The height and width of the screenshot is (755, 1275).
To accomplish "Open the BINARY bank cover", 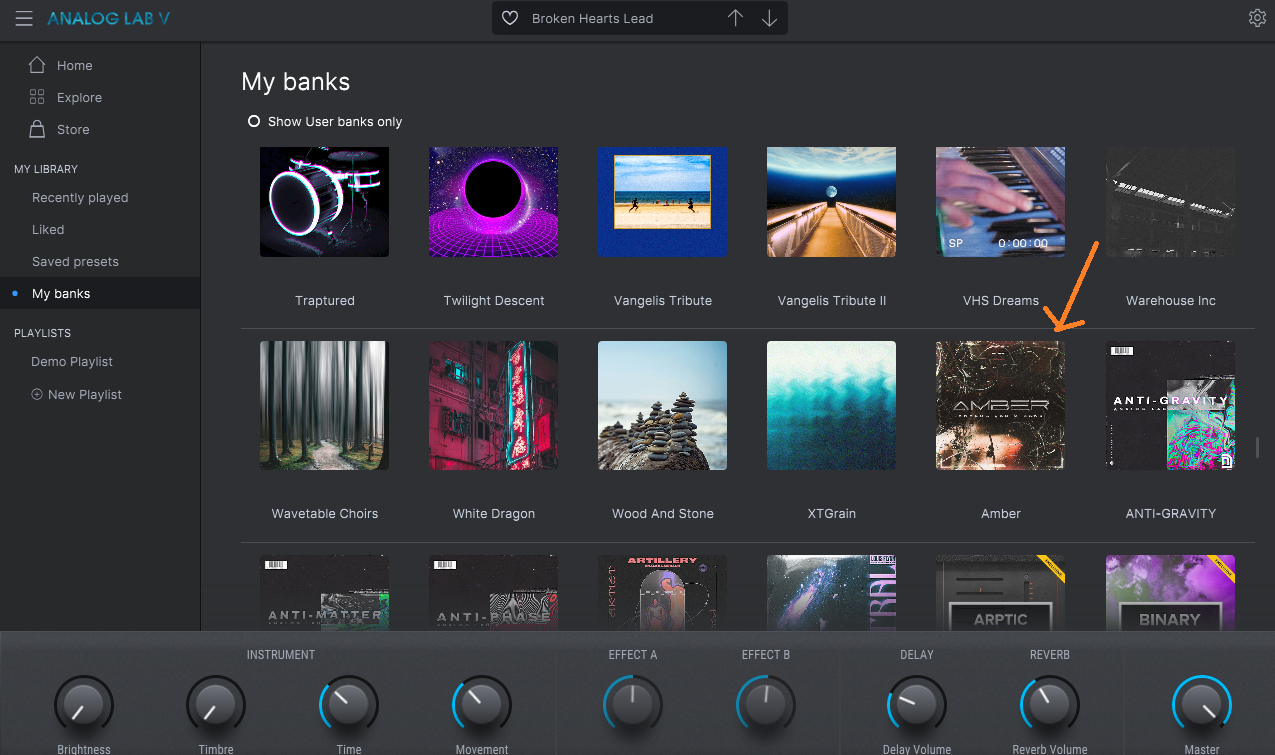I will [1170, 592].
